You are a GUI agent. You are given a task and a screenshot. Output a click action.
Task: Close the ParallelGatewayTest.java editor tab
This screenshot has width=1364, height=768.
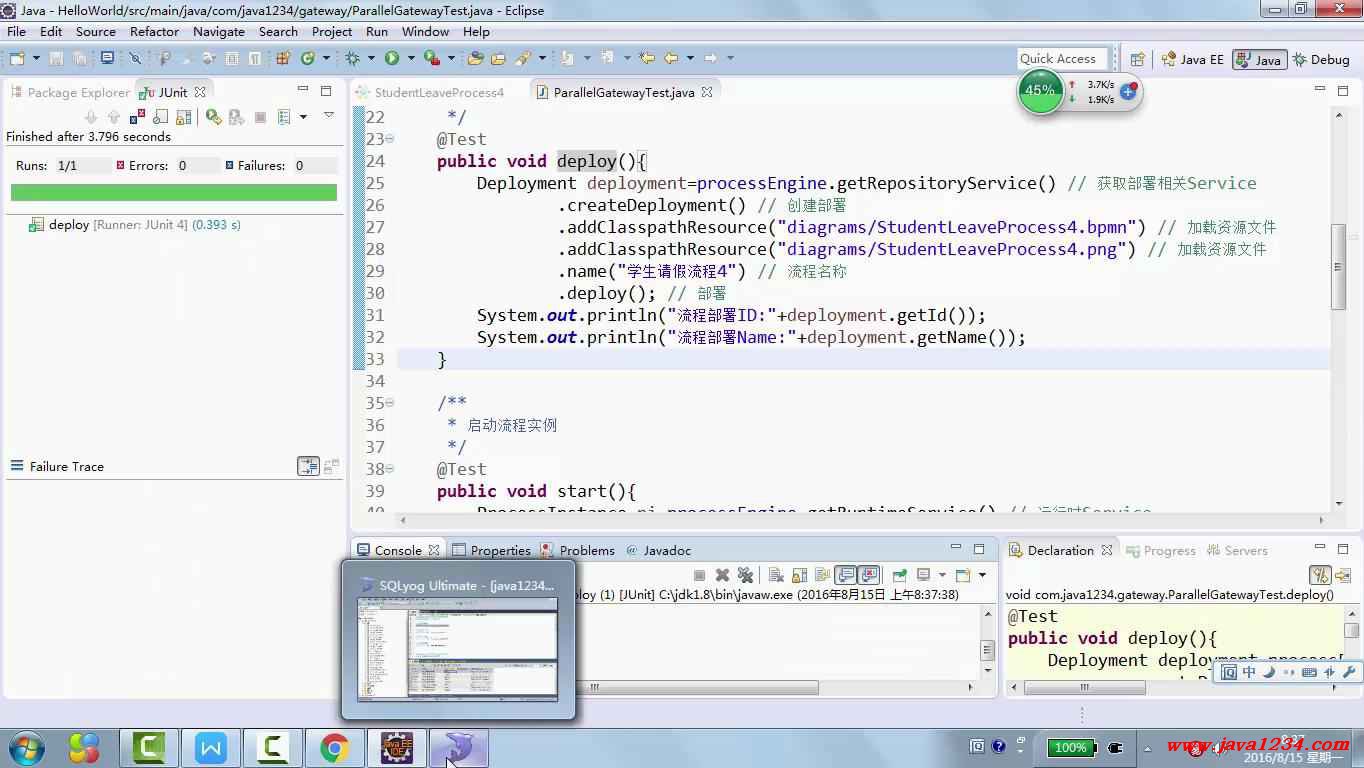point(706,92)
